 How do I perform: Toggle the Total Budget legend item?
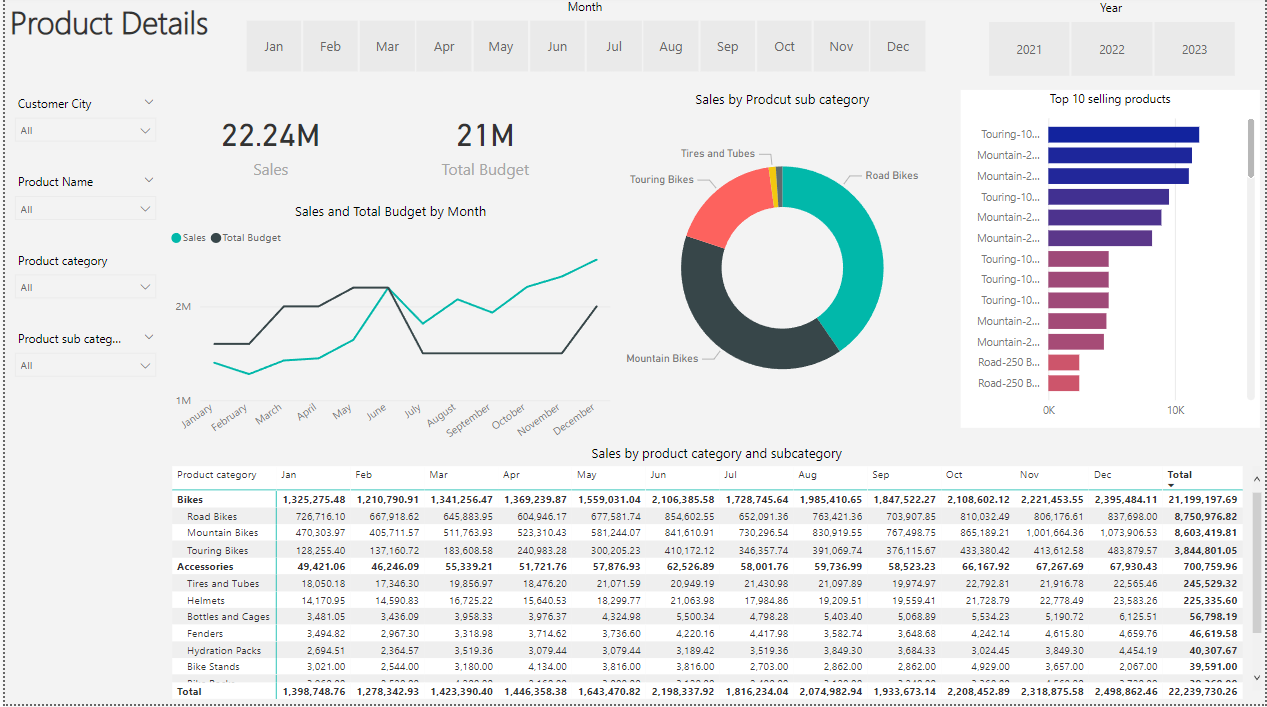coord(253,237)
